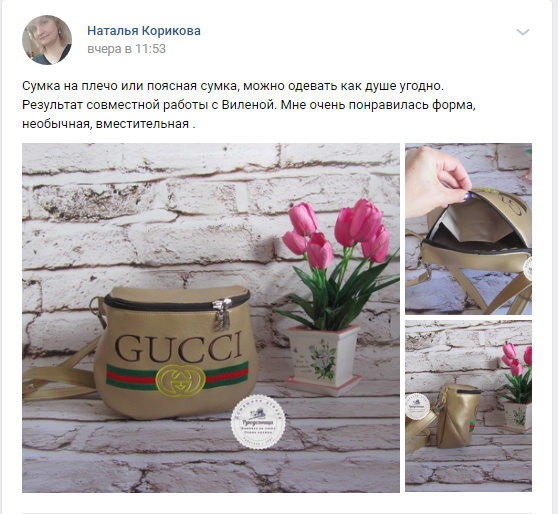Click the silver zipper pull on the bag
Screen dimensions: 558x514
(223, 313)
